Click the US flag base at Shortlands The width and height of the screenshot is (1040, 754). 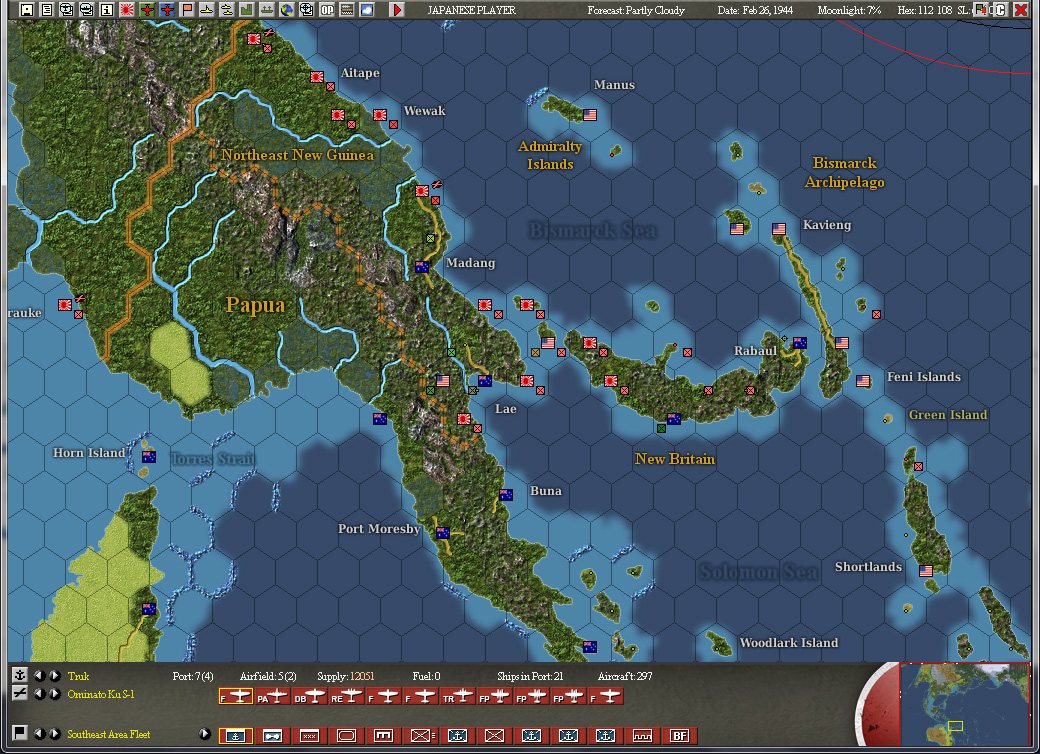(926, 570)
